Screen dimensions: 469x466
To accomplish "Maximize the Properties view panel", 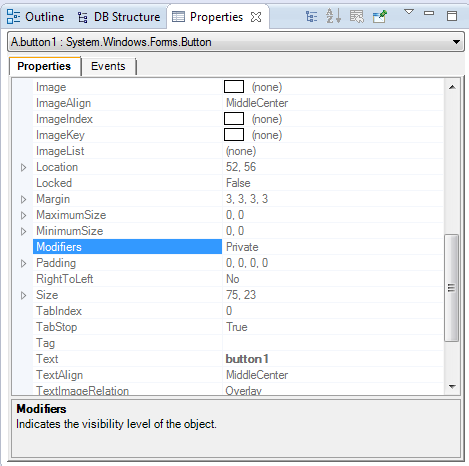I will 452,16.
